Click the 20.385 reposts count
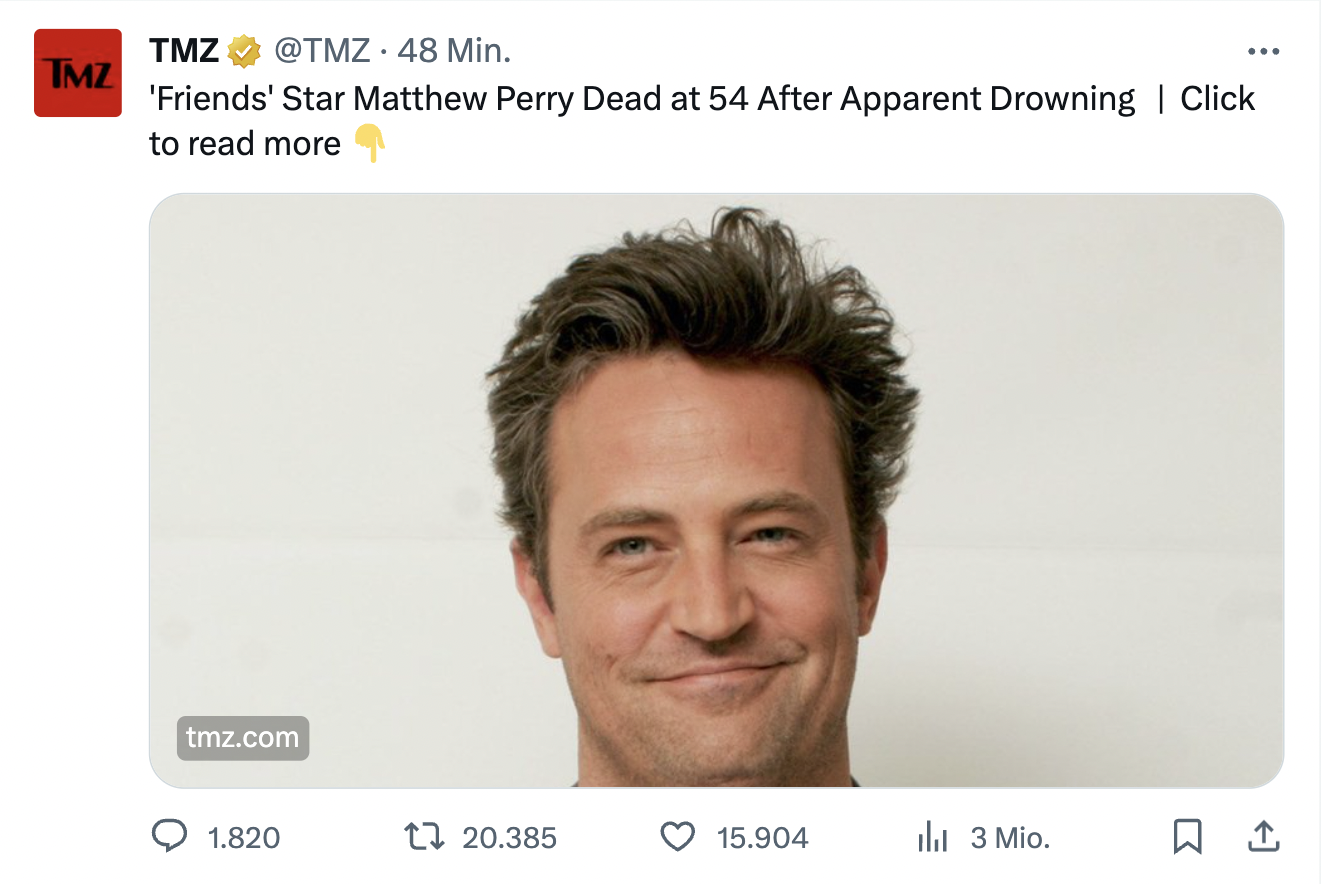This screenshot has height=884, width=1322. coord(509,838)
